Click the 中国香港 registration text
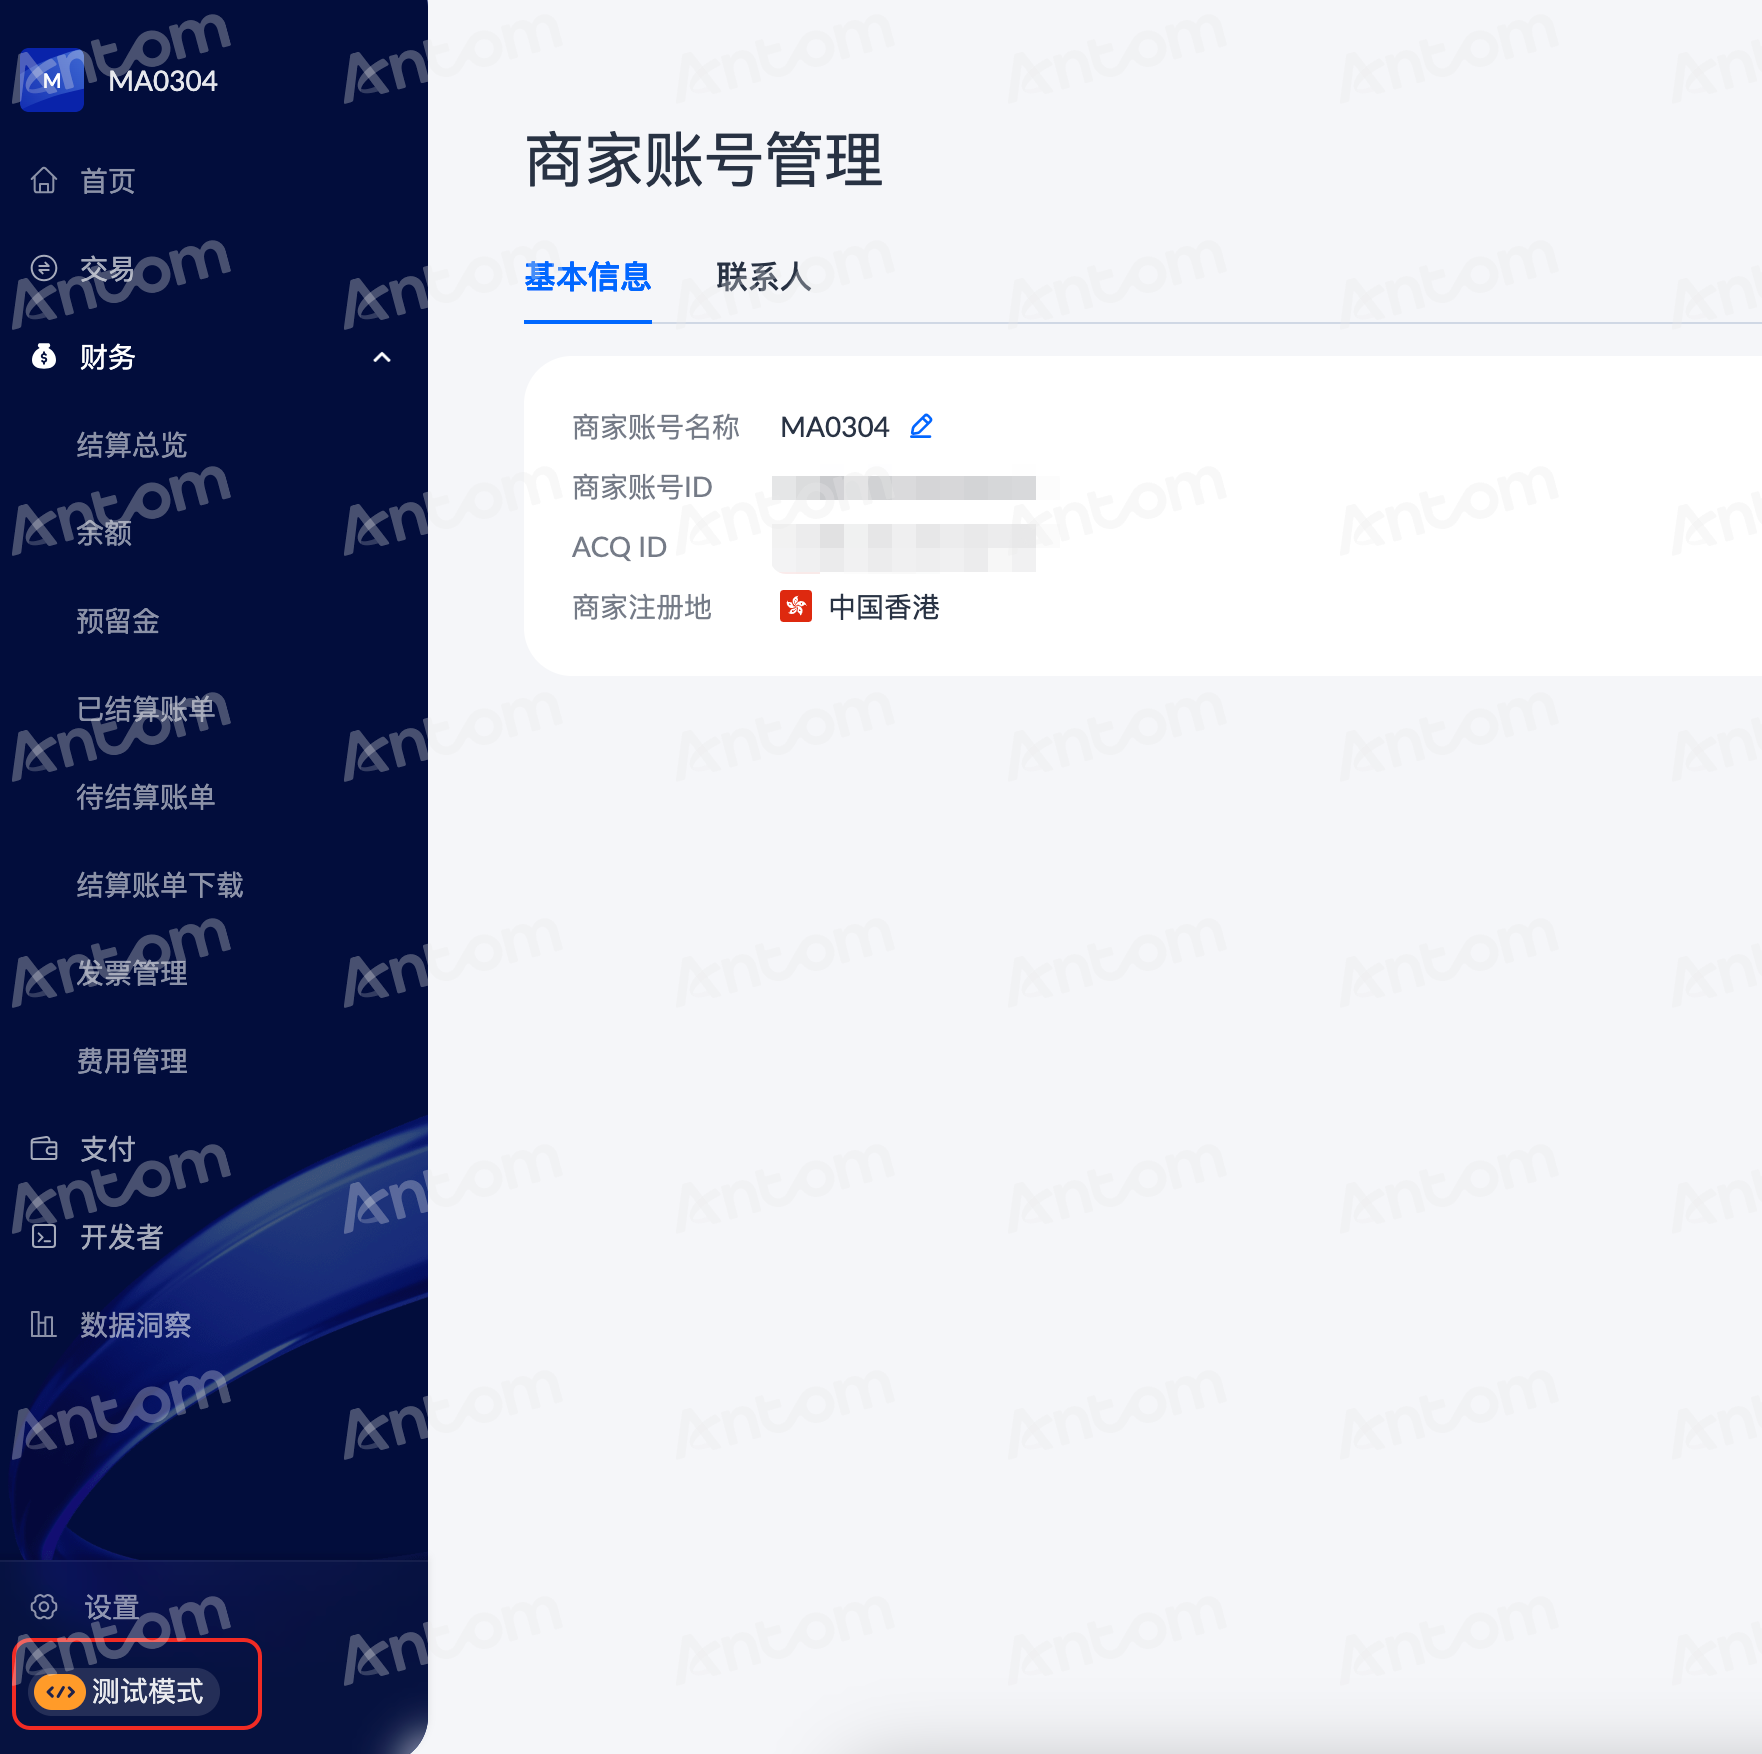The image size is (1762, 1754). (884, 607)
